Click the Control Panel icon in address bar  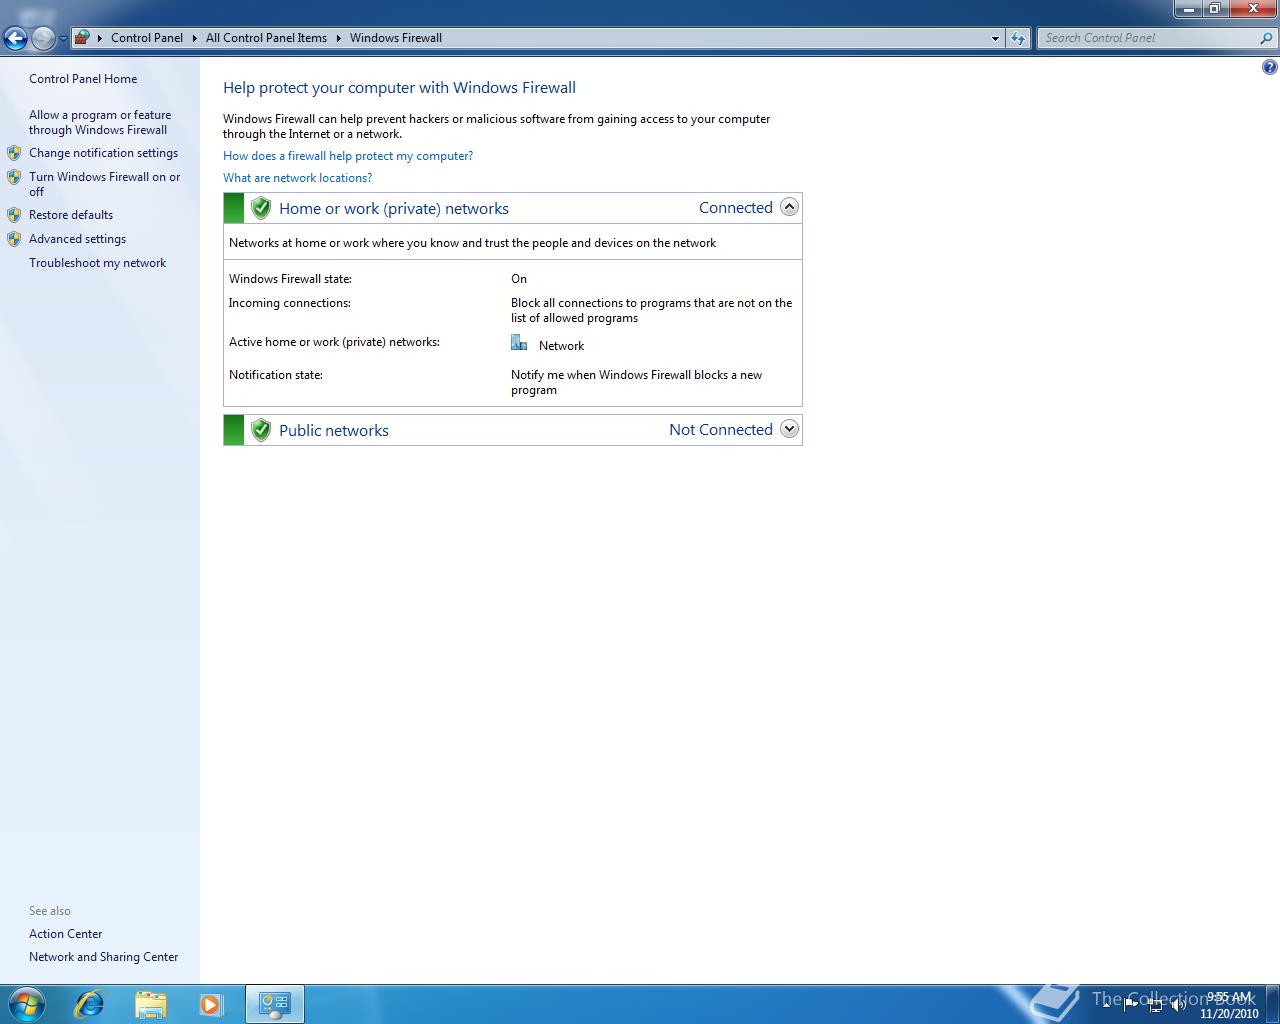pos(82,38)
